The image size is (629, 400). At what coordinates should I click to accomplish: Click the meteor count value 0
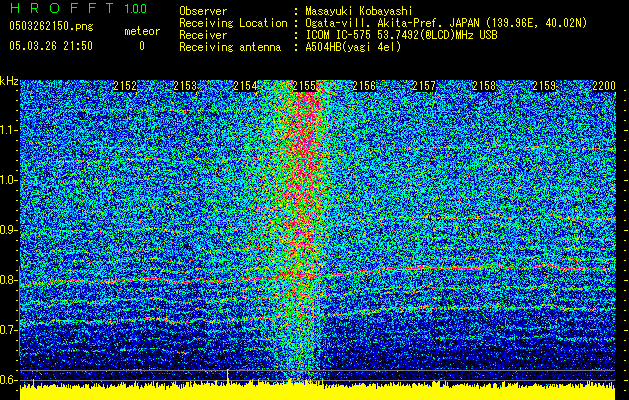(x=142, y=46)
